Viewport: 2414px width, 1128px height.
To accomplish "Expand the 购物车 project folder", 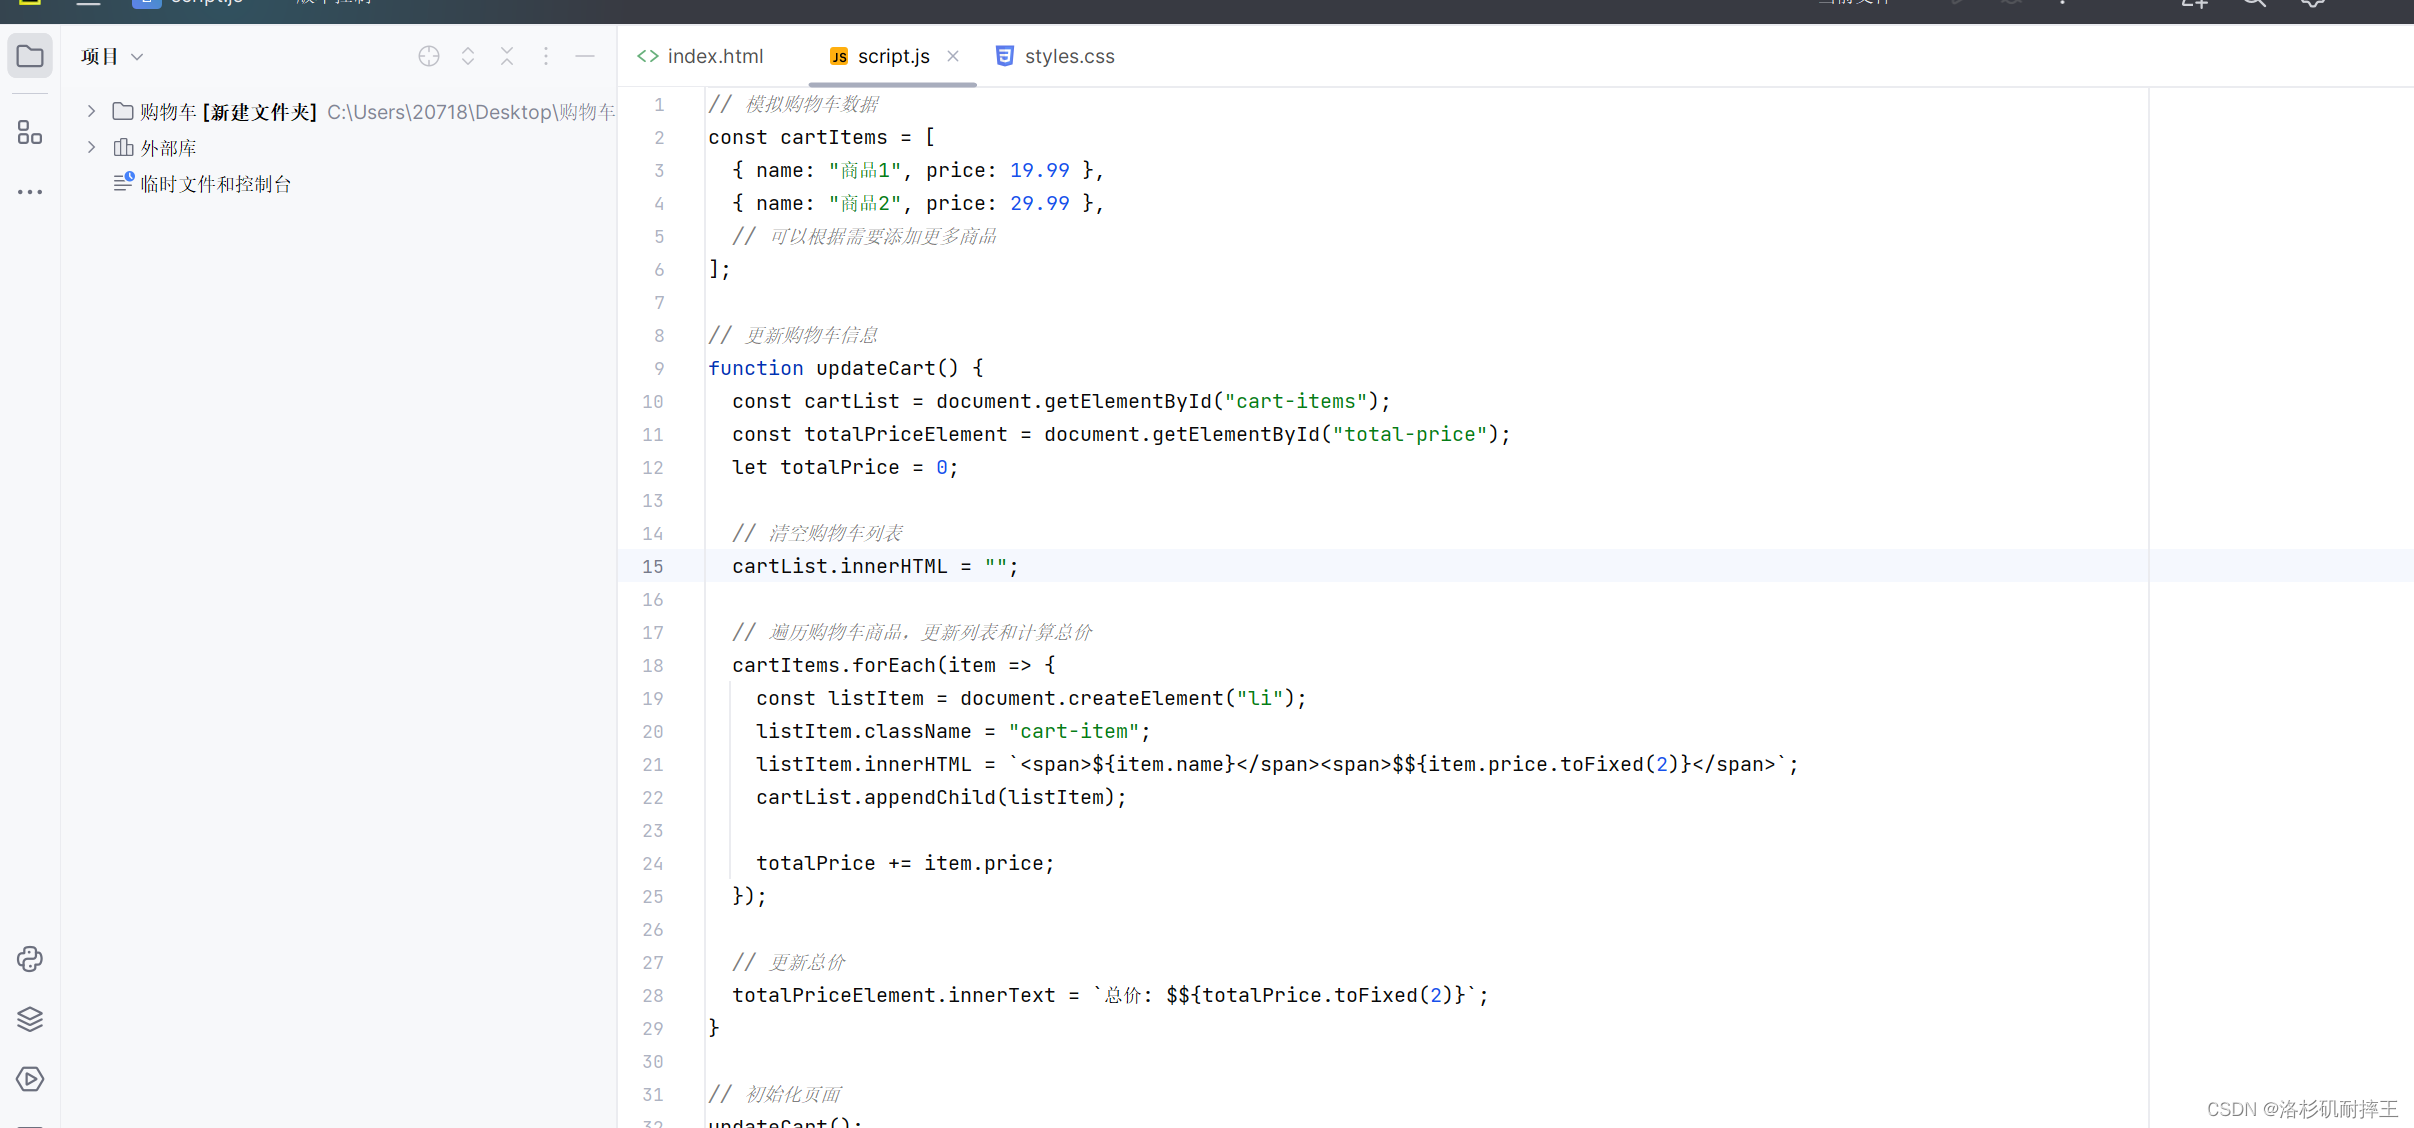I will tap(91, 111).
